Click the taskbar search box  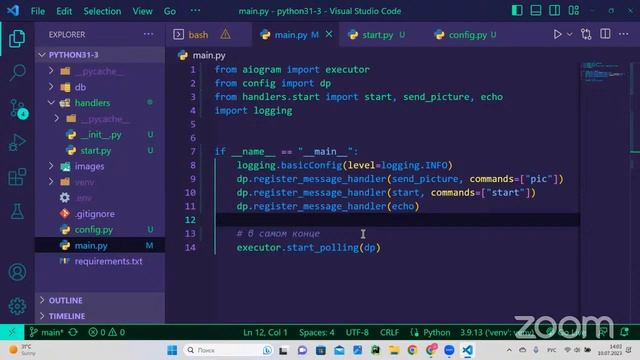tap(228, 350)
